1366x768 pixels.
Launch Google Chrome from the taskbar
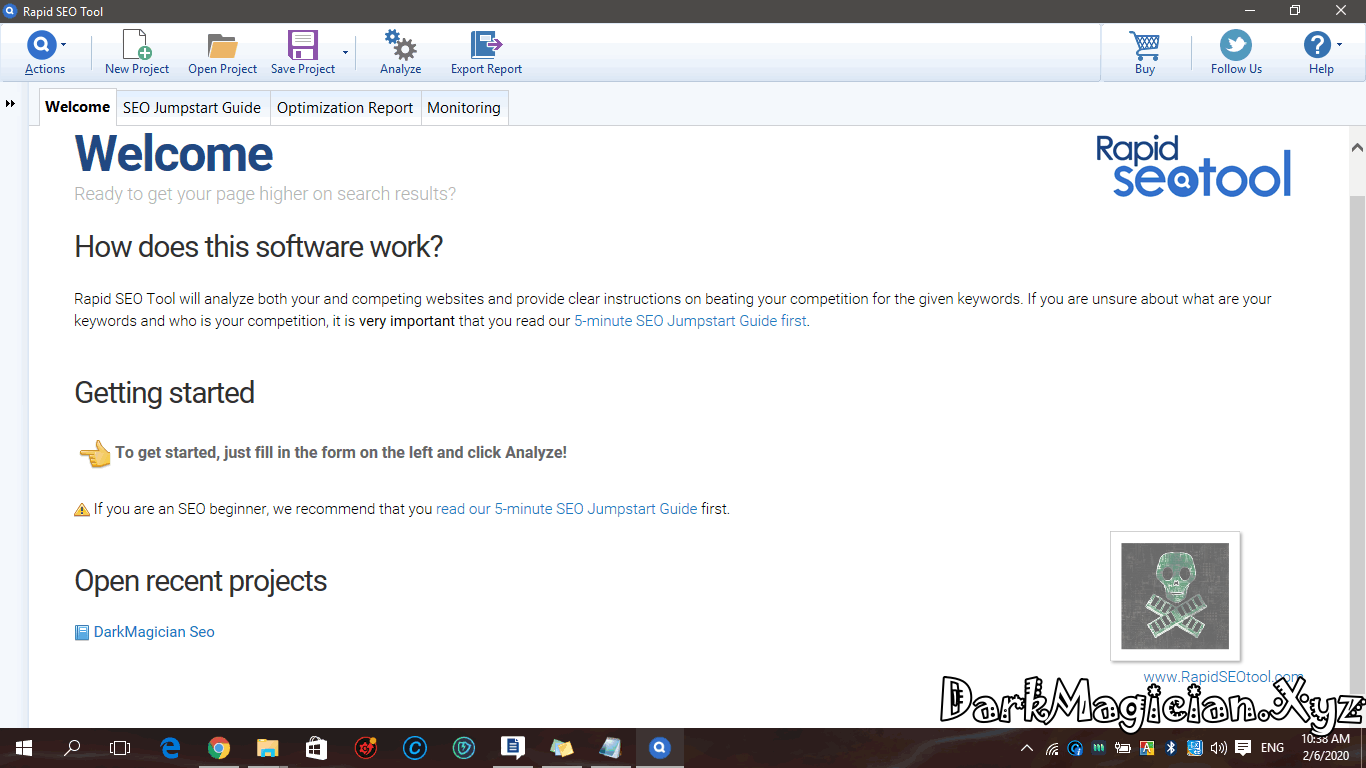point(219,748)
